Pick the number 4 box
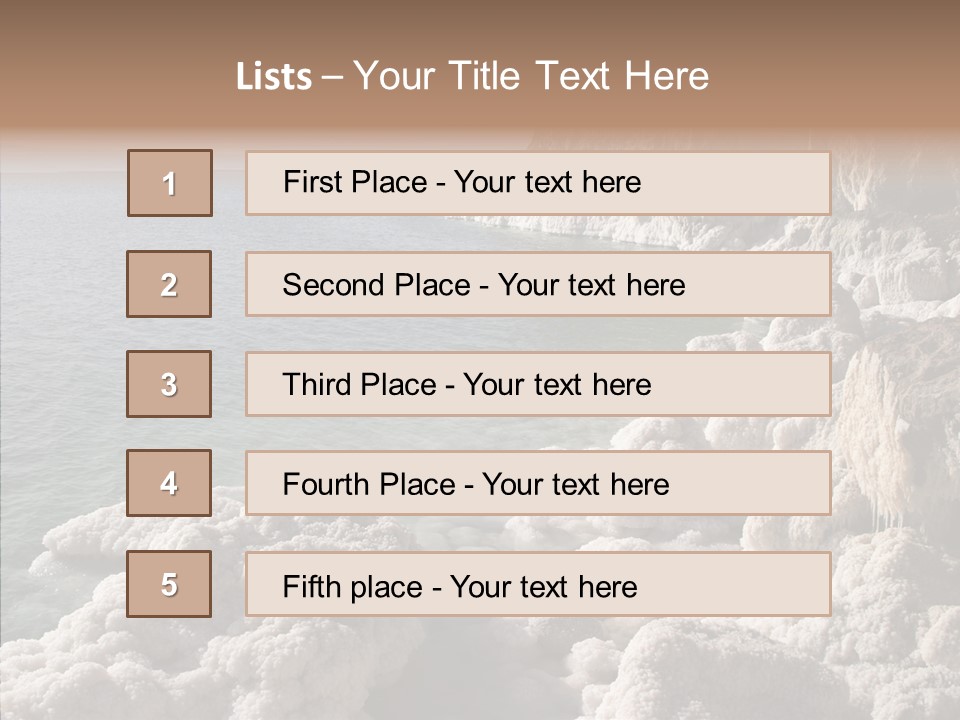The image size is (960, 720). (x=169, y=483)
